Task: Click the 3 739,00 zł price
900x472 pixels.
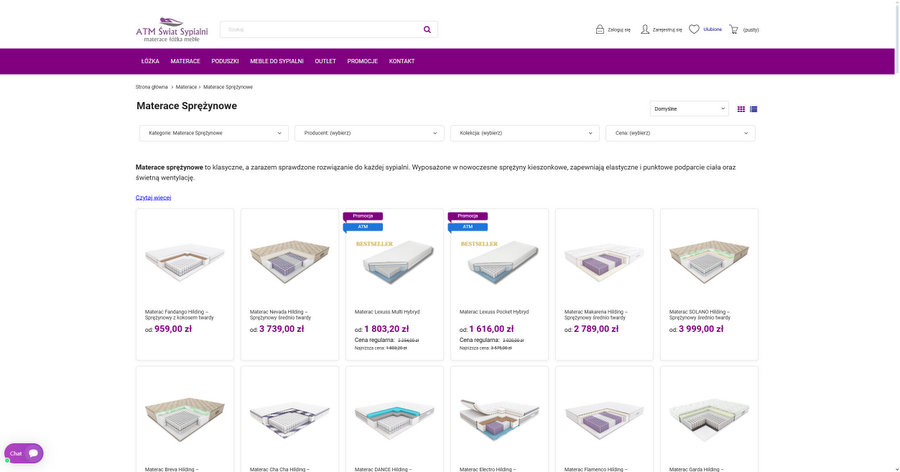Action: click(282, 329)
